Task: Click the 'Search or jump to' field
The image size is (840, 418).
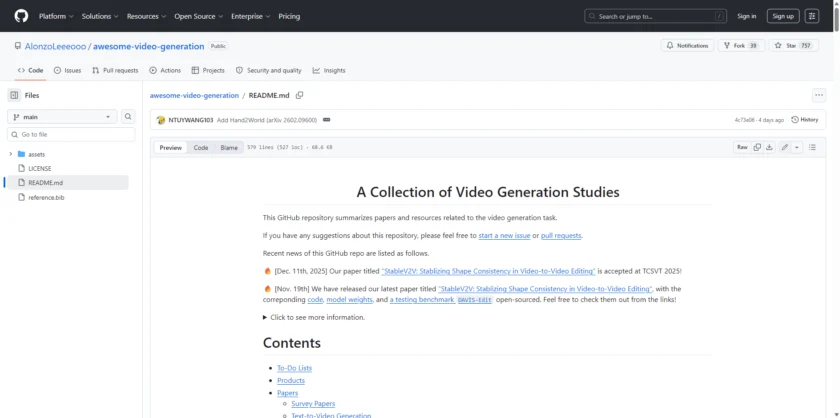Action: (656, 16)
